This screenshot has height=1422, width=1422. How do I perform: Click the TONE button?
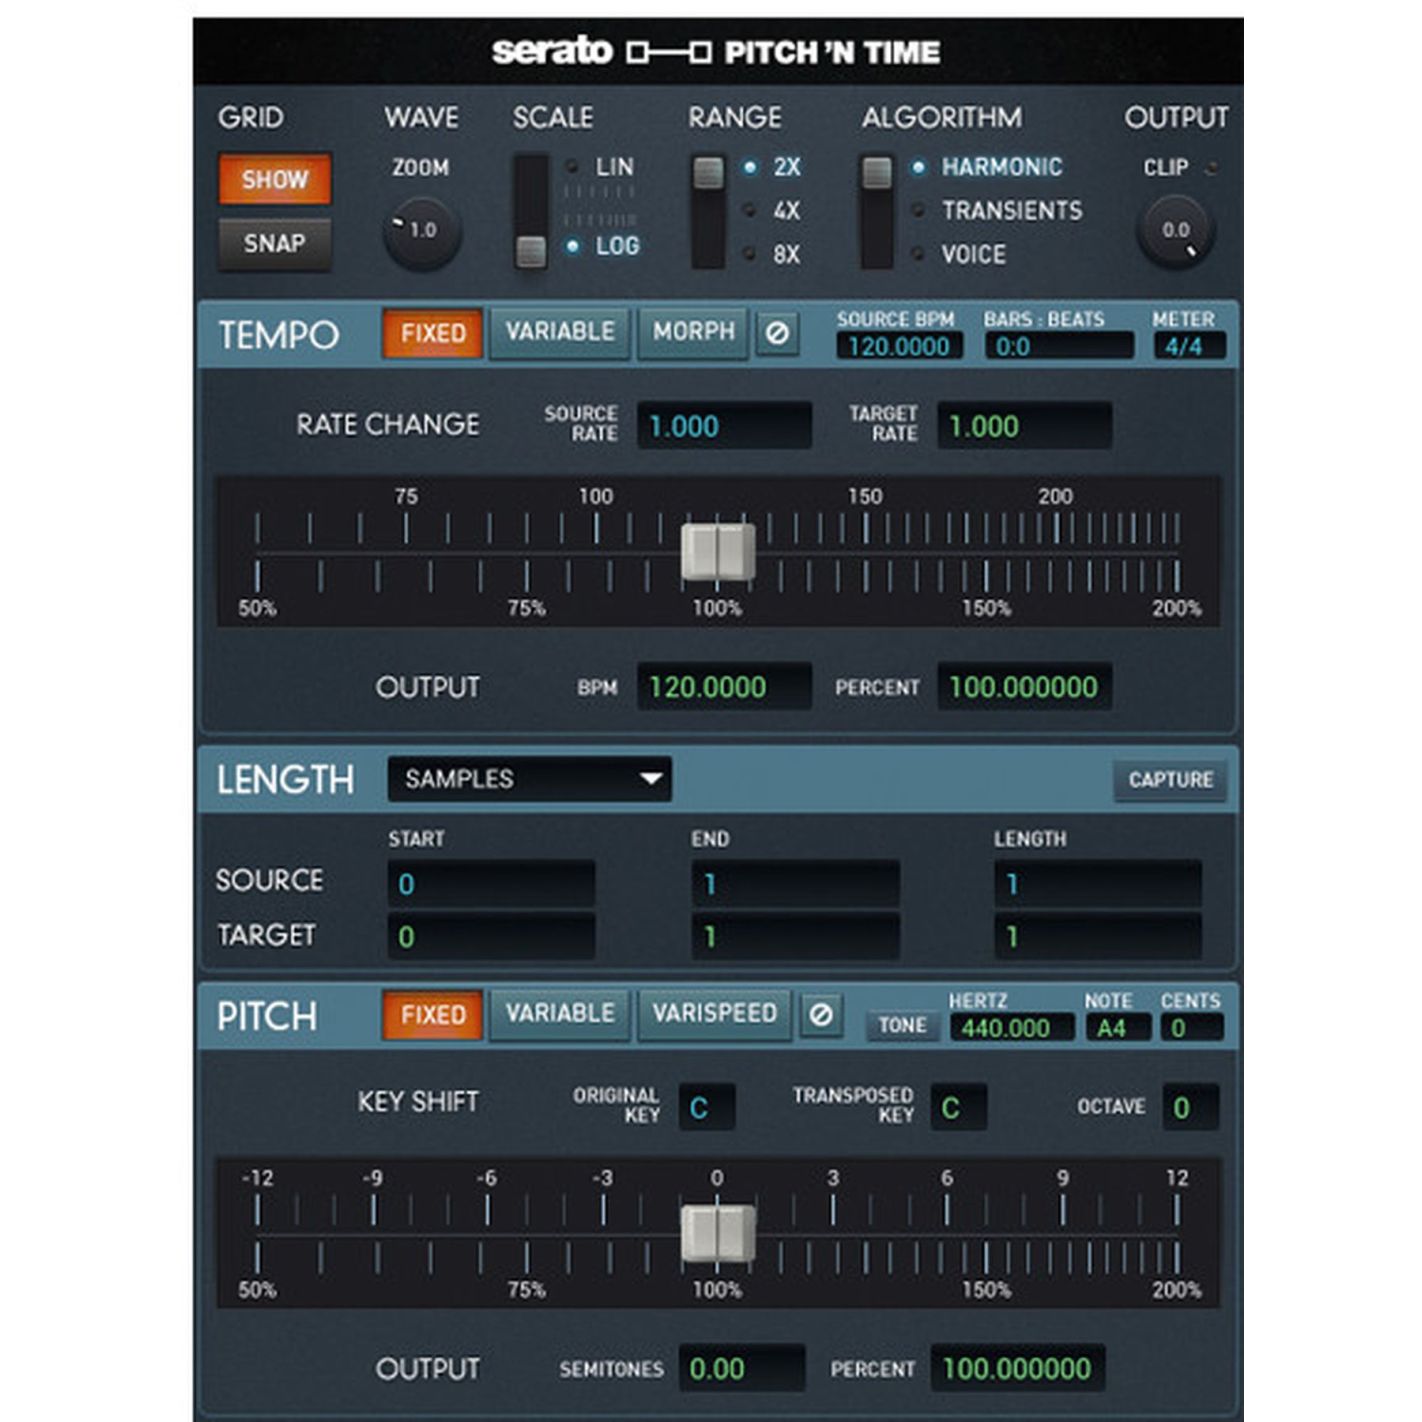[x=902, y=1026]
